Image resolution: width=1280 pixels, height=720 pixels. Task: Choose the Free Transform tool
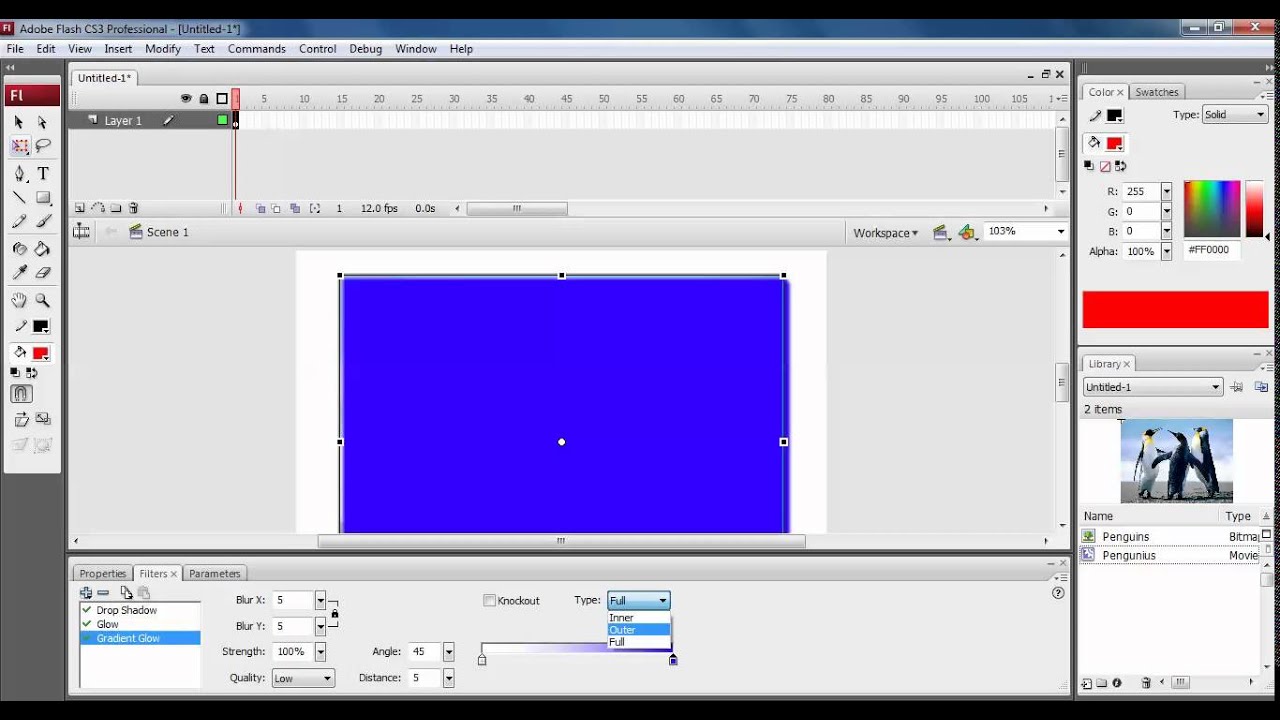pos(20,147)
